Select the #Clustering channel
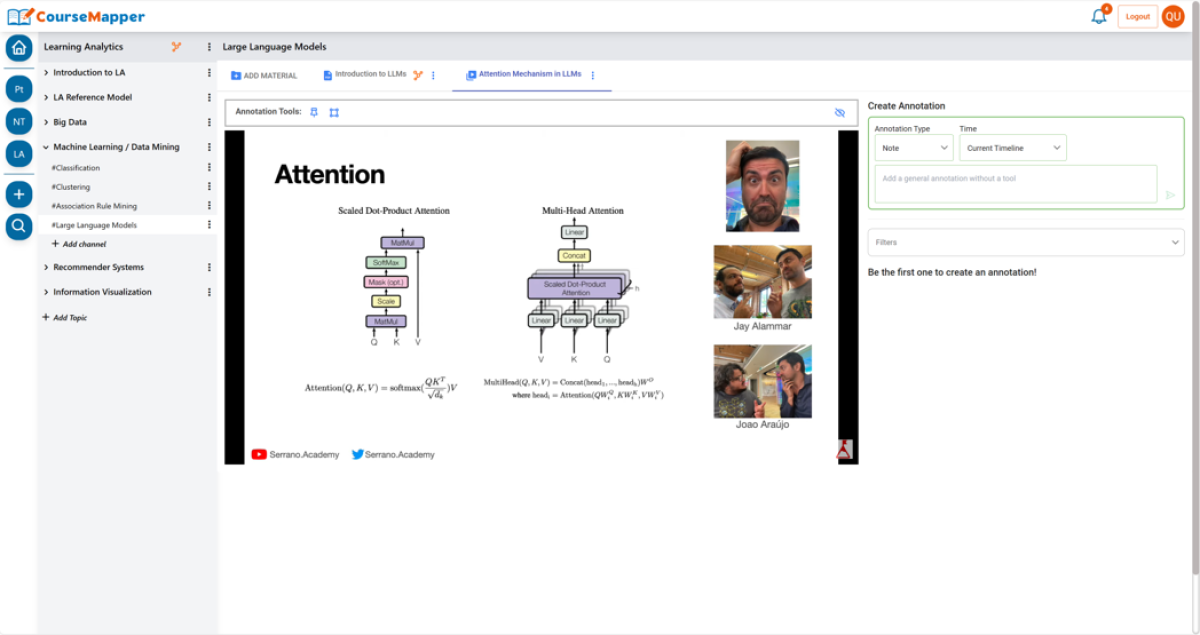Viewport: 1200px width, 635px height. point(71,187)
